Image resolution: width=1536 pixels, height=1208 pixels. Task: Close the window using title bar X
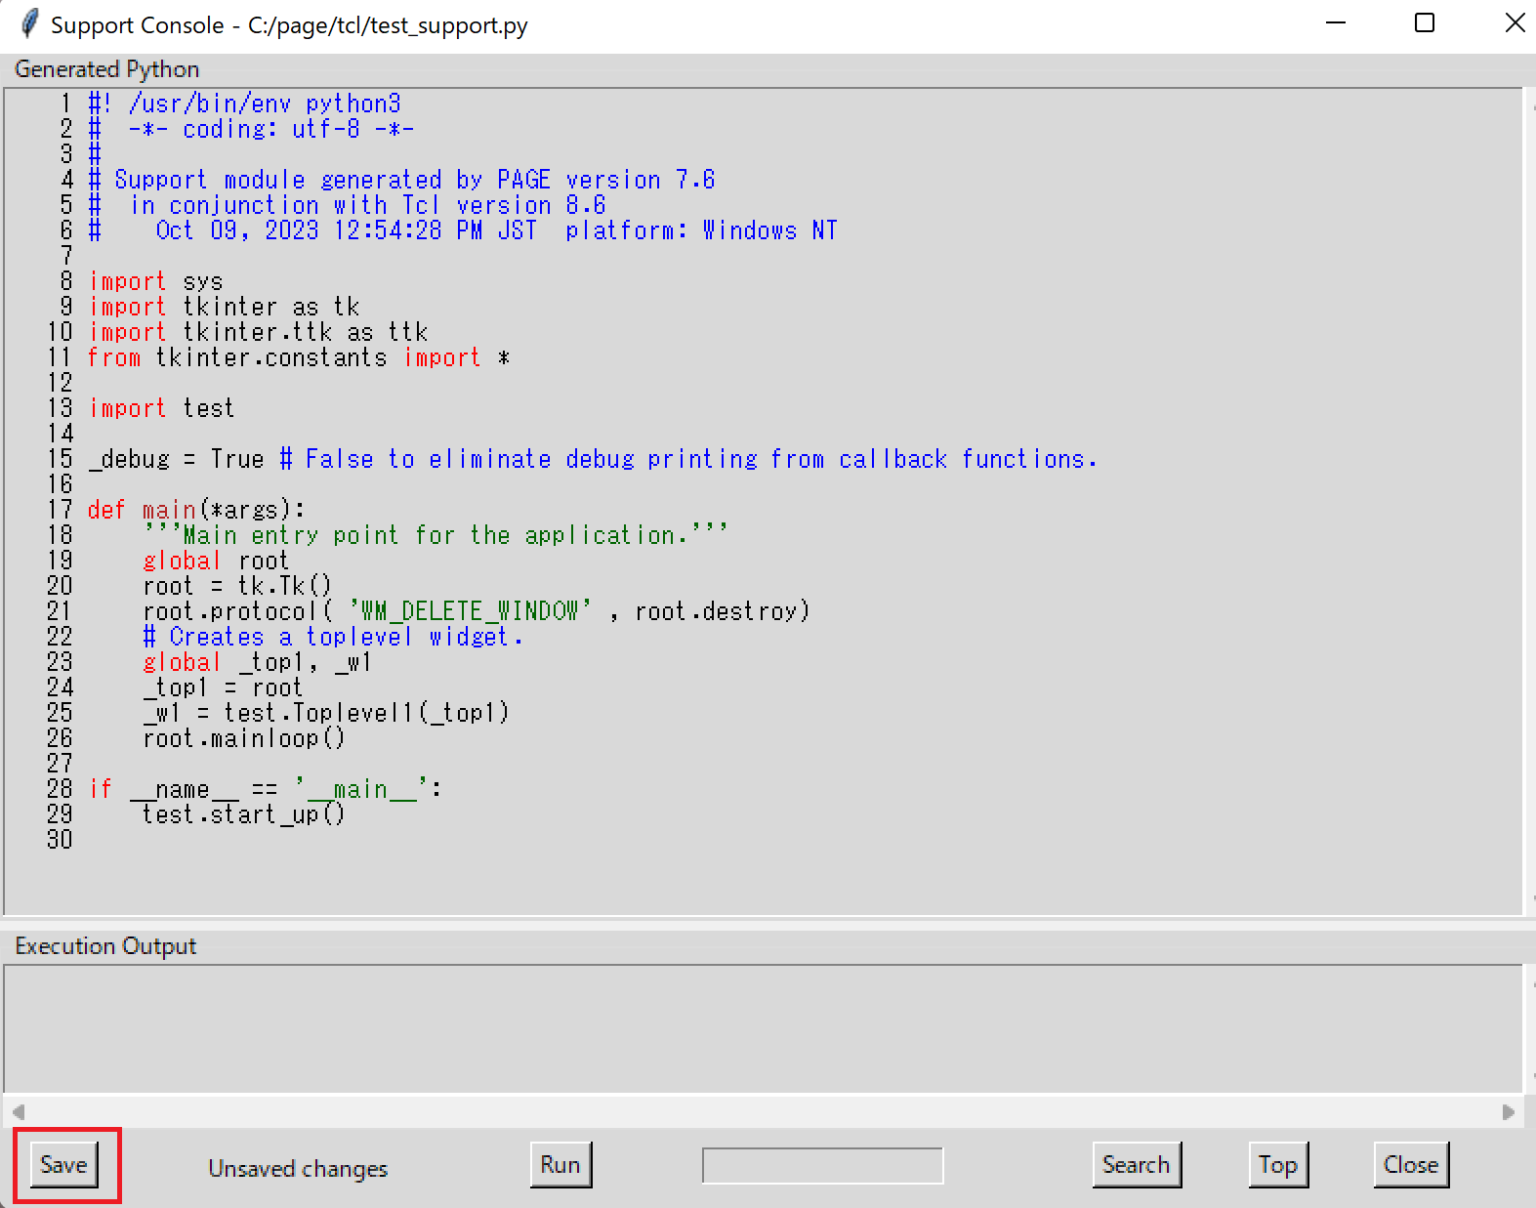[1514, 24]
